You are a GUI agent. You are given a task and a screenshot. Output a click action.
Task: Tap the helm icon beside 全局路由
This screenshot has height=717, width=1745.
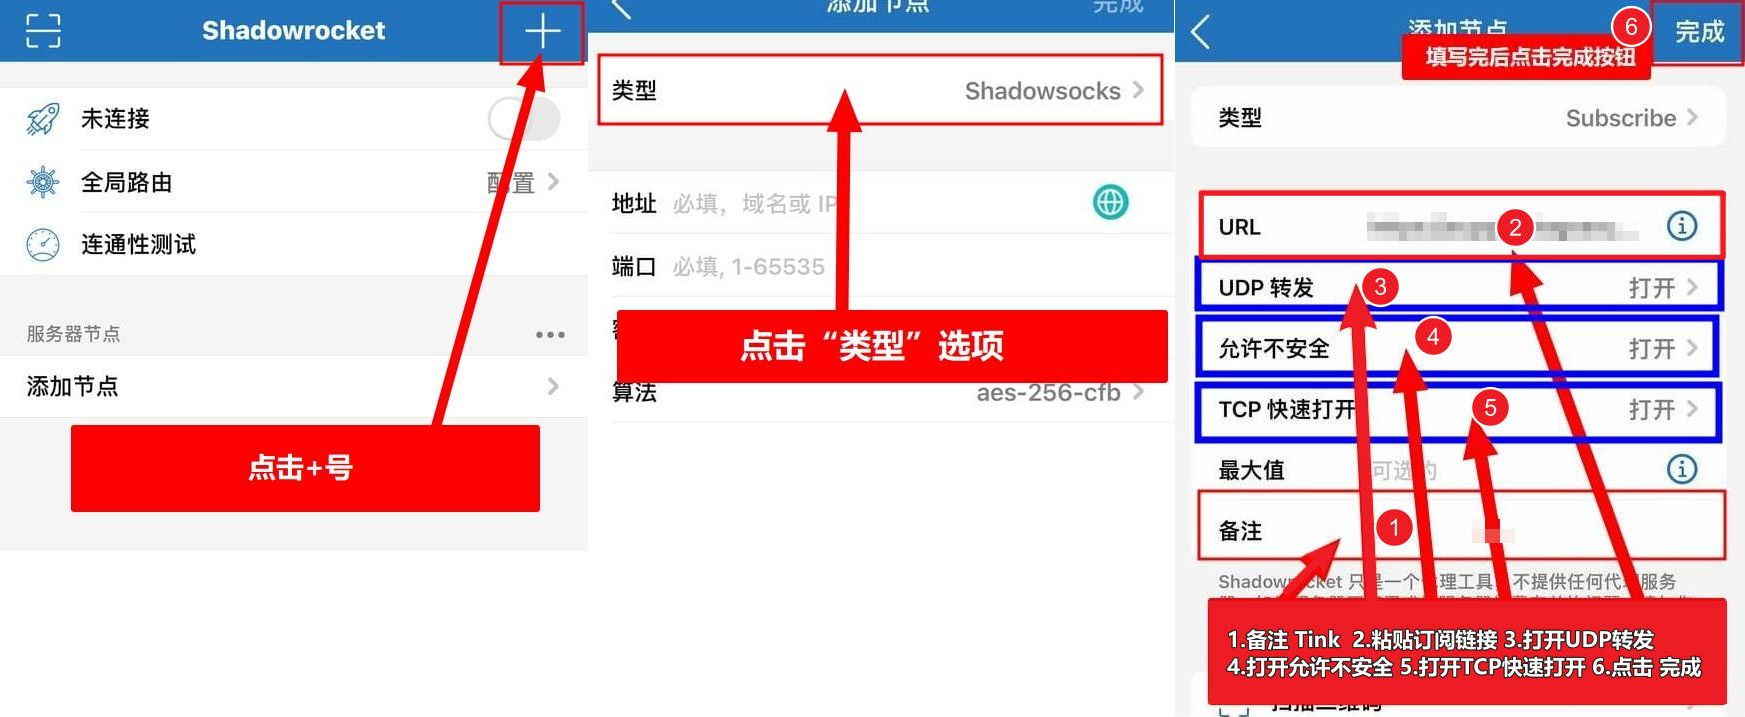(x=43, y=182)
